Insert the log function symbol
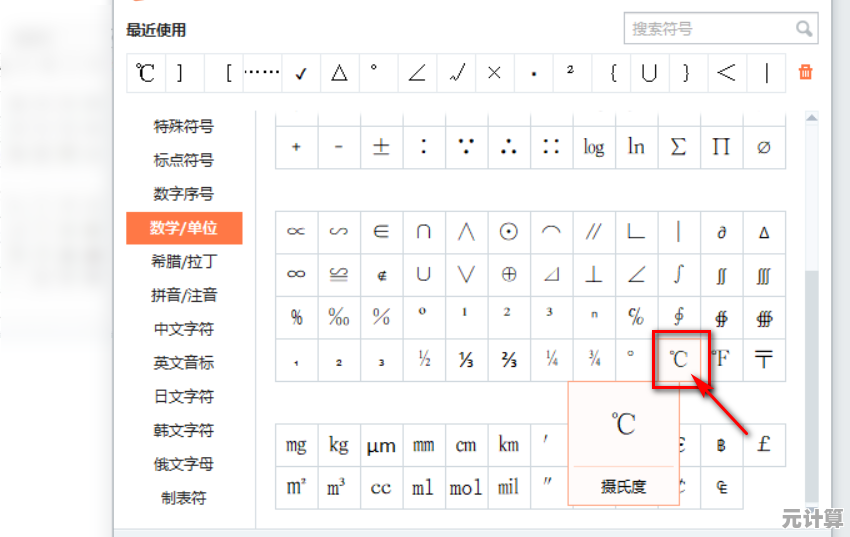The height and width of the screenshot is (537, 850). [x=594, y=146]
